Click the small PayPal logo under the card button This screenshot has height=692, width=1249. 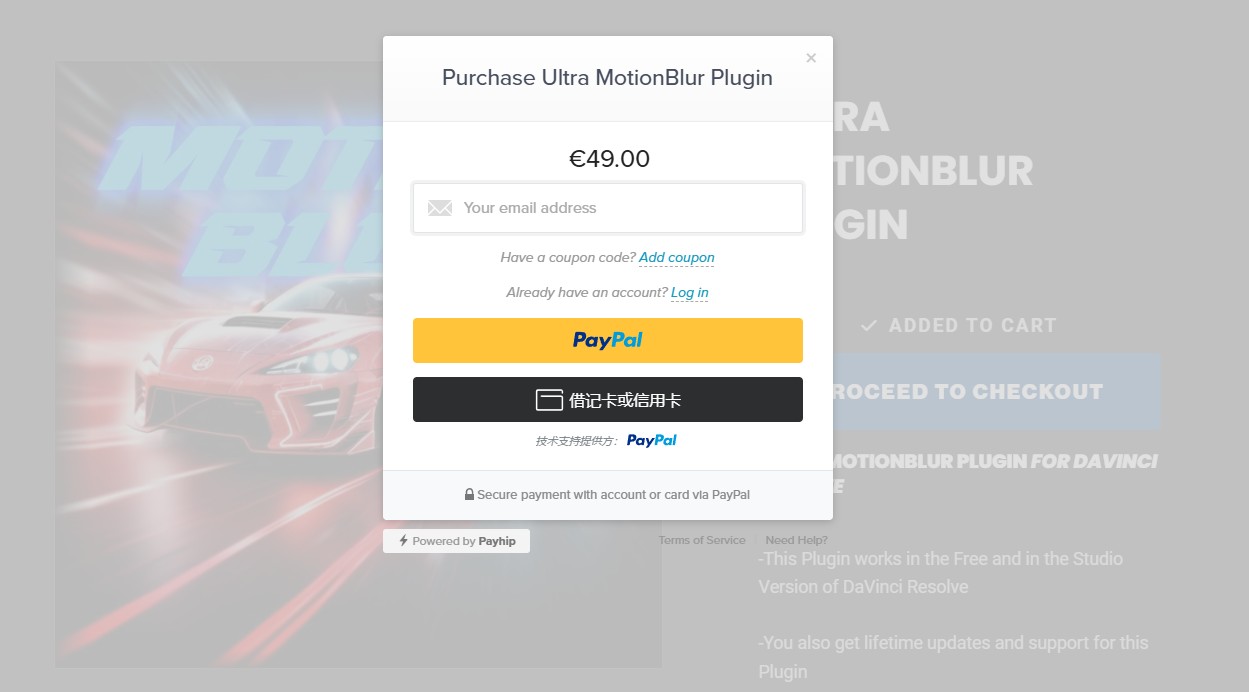click(x=652, y=441)
